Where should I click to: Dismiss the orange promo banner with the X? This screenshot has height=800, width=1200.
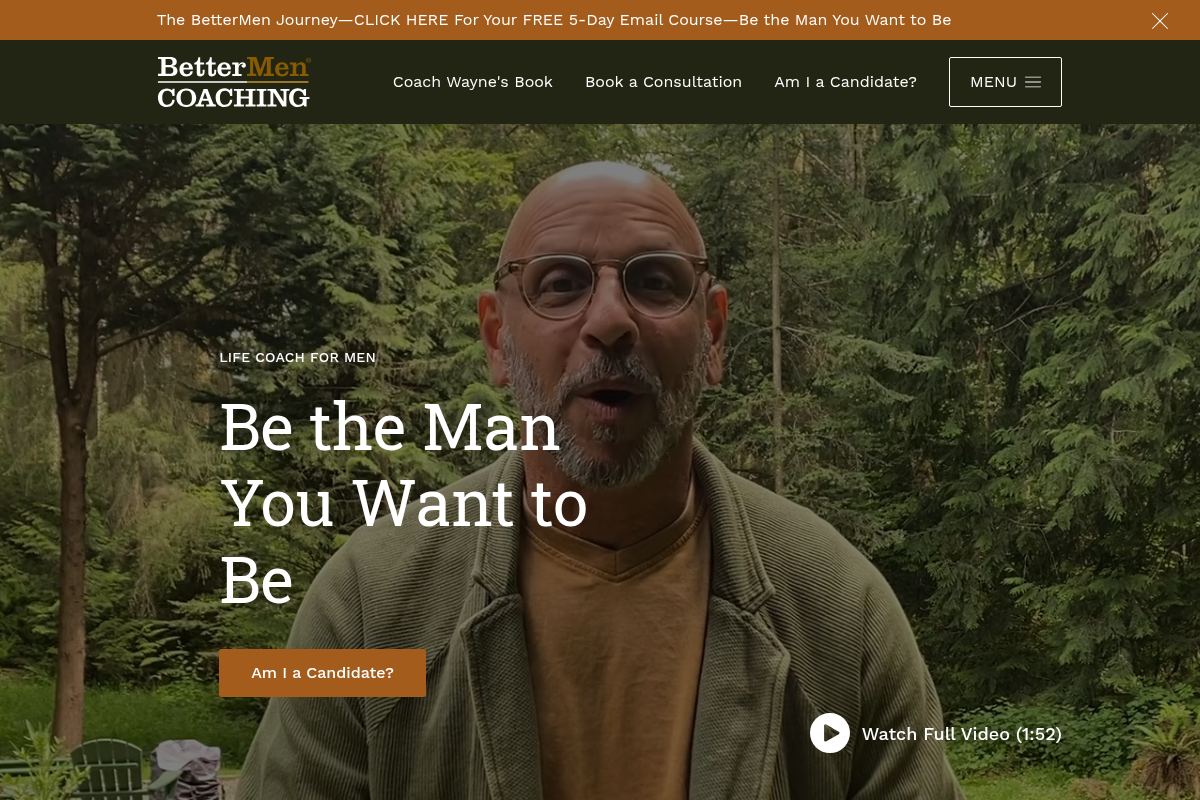point(1160,21)
